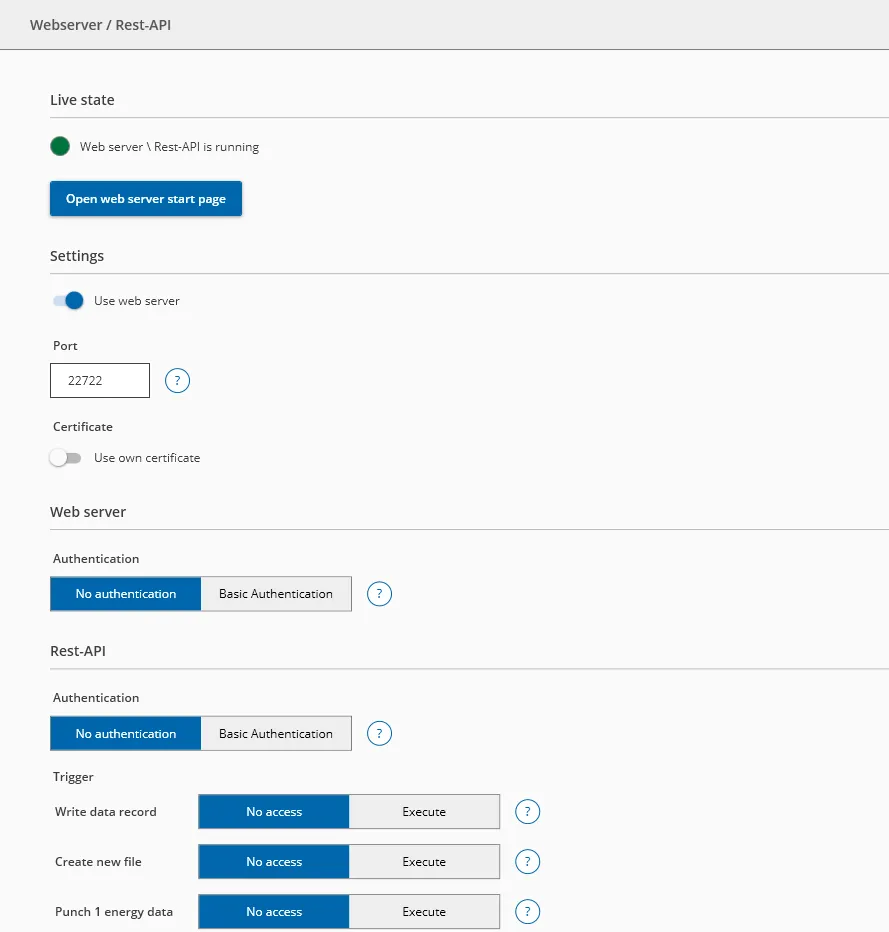Open help icon for Write data record

coord(527,812)
